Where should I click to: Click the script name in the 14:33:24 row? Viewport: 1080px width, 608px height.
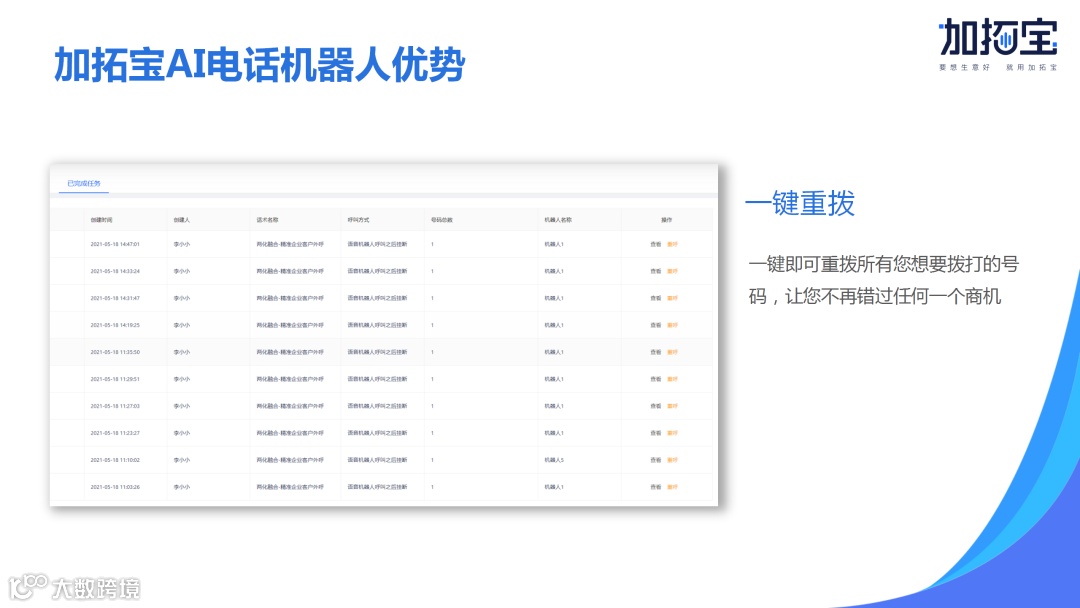(x=290, y=271)
